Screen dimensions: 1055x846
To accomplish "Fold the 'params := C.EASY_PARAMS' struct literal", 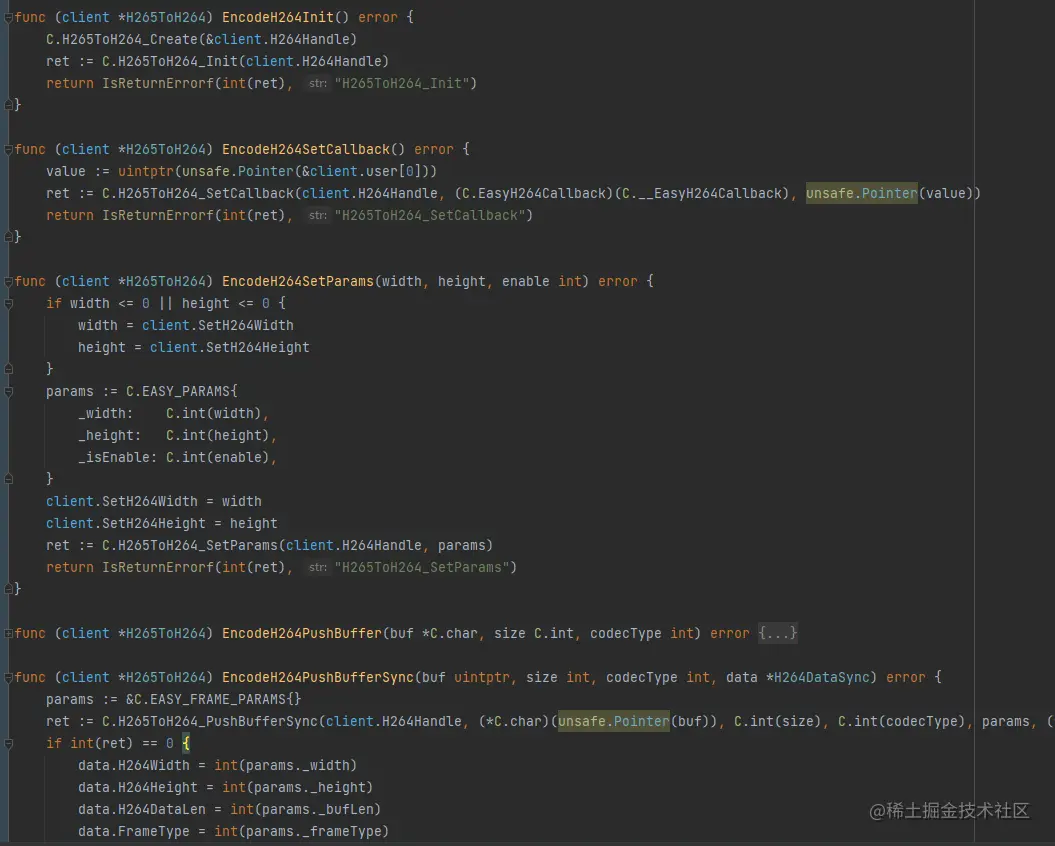I will tap(8, 392).
